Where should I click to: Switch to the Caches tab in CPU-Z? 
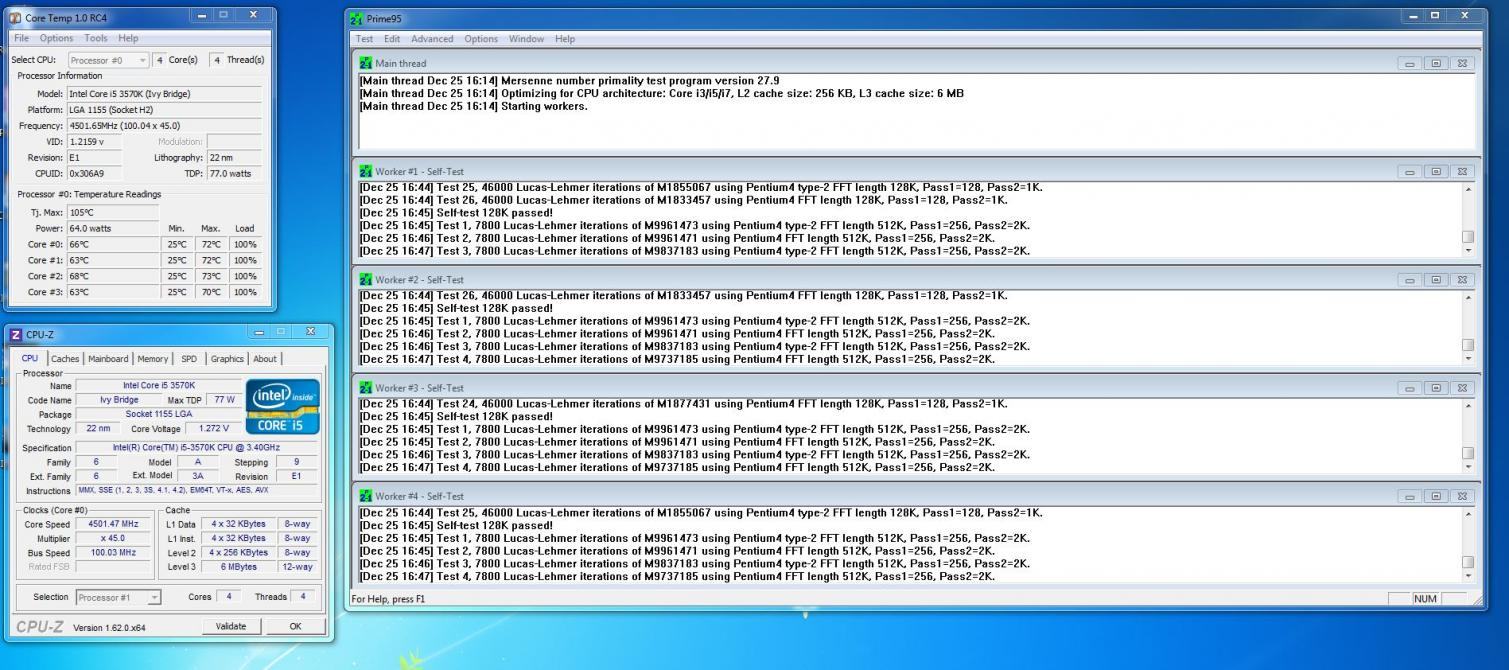[x=65, y=359]
